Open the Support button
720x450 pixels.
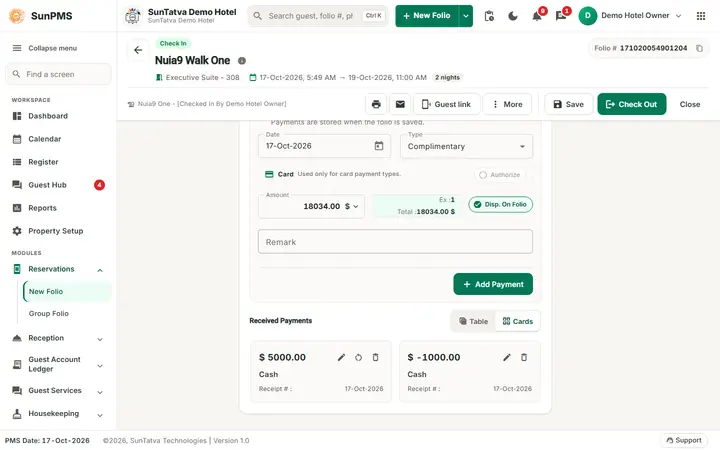click(x=684, y=440)
